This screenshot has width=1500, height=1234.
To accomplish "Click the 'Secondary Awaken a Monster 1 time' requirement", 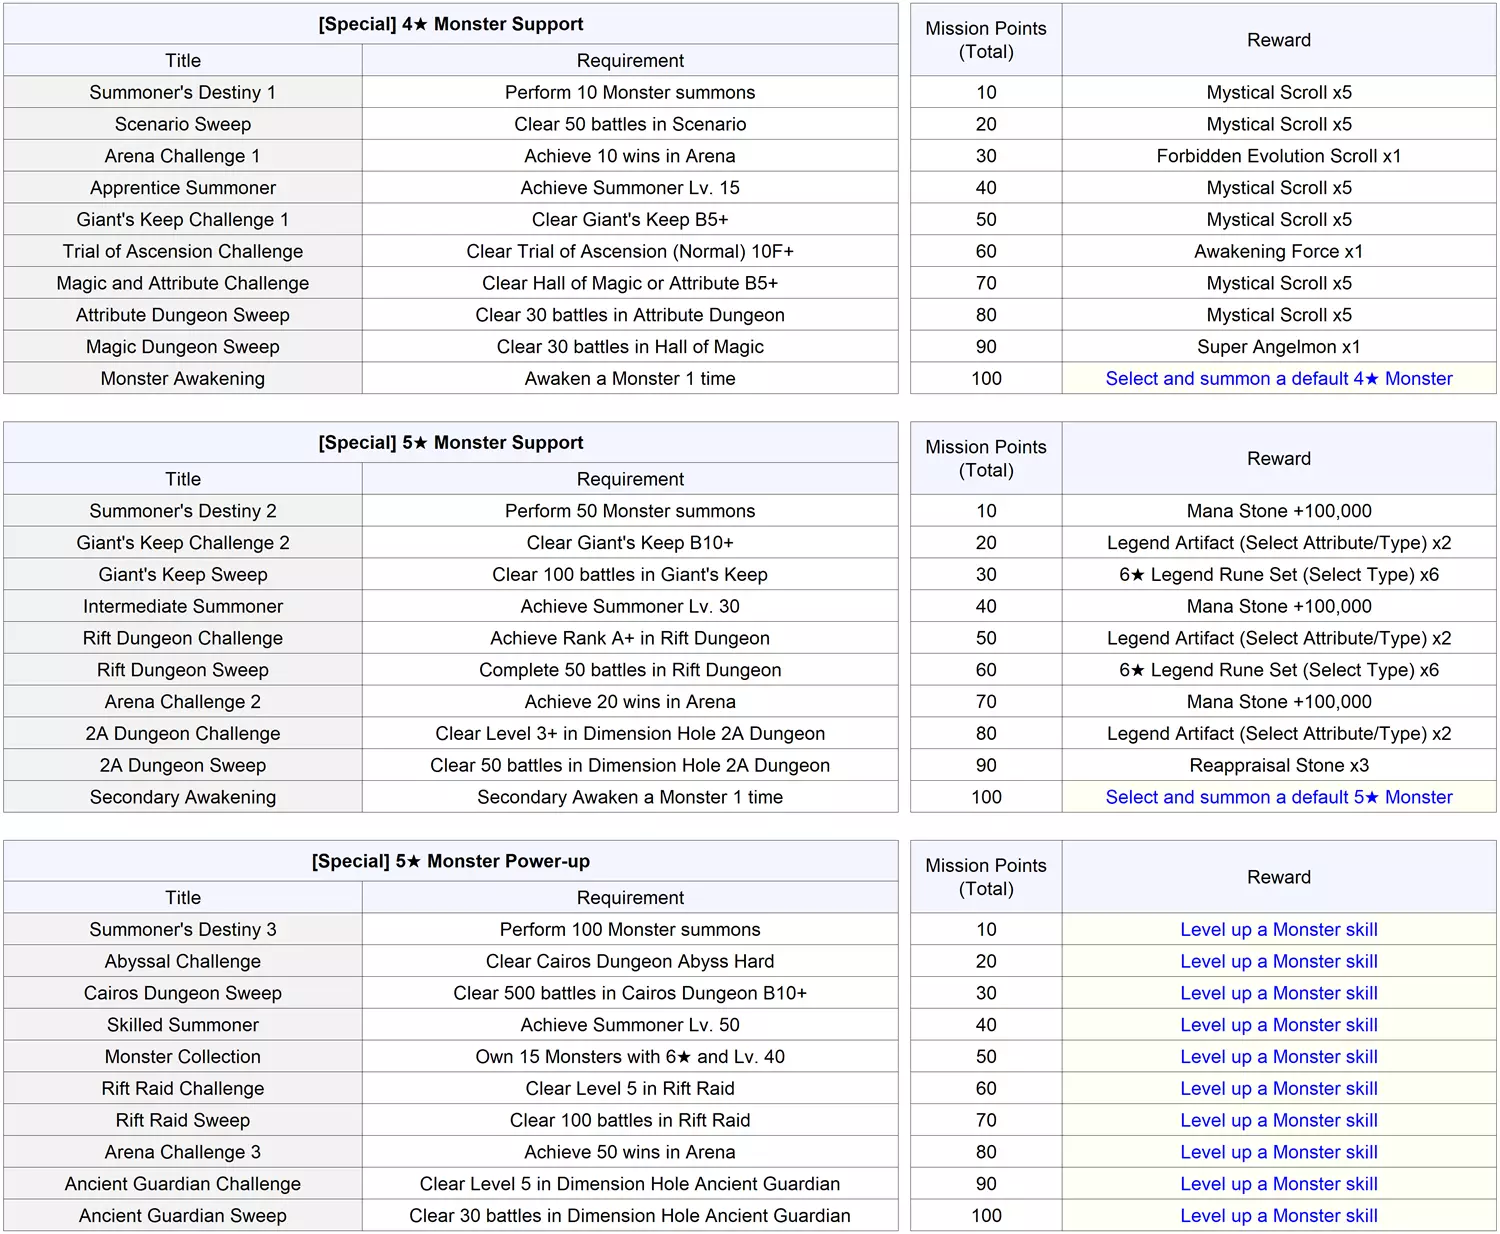I will (x=629, y=797).
